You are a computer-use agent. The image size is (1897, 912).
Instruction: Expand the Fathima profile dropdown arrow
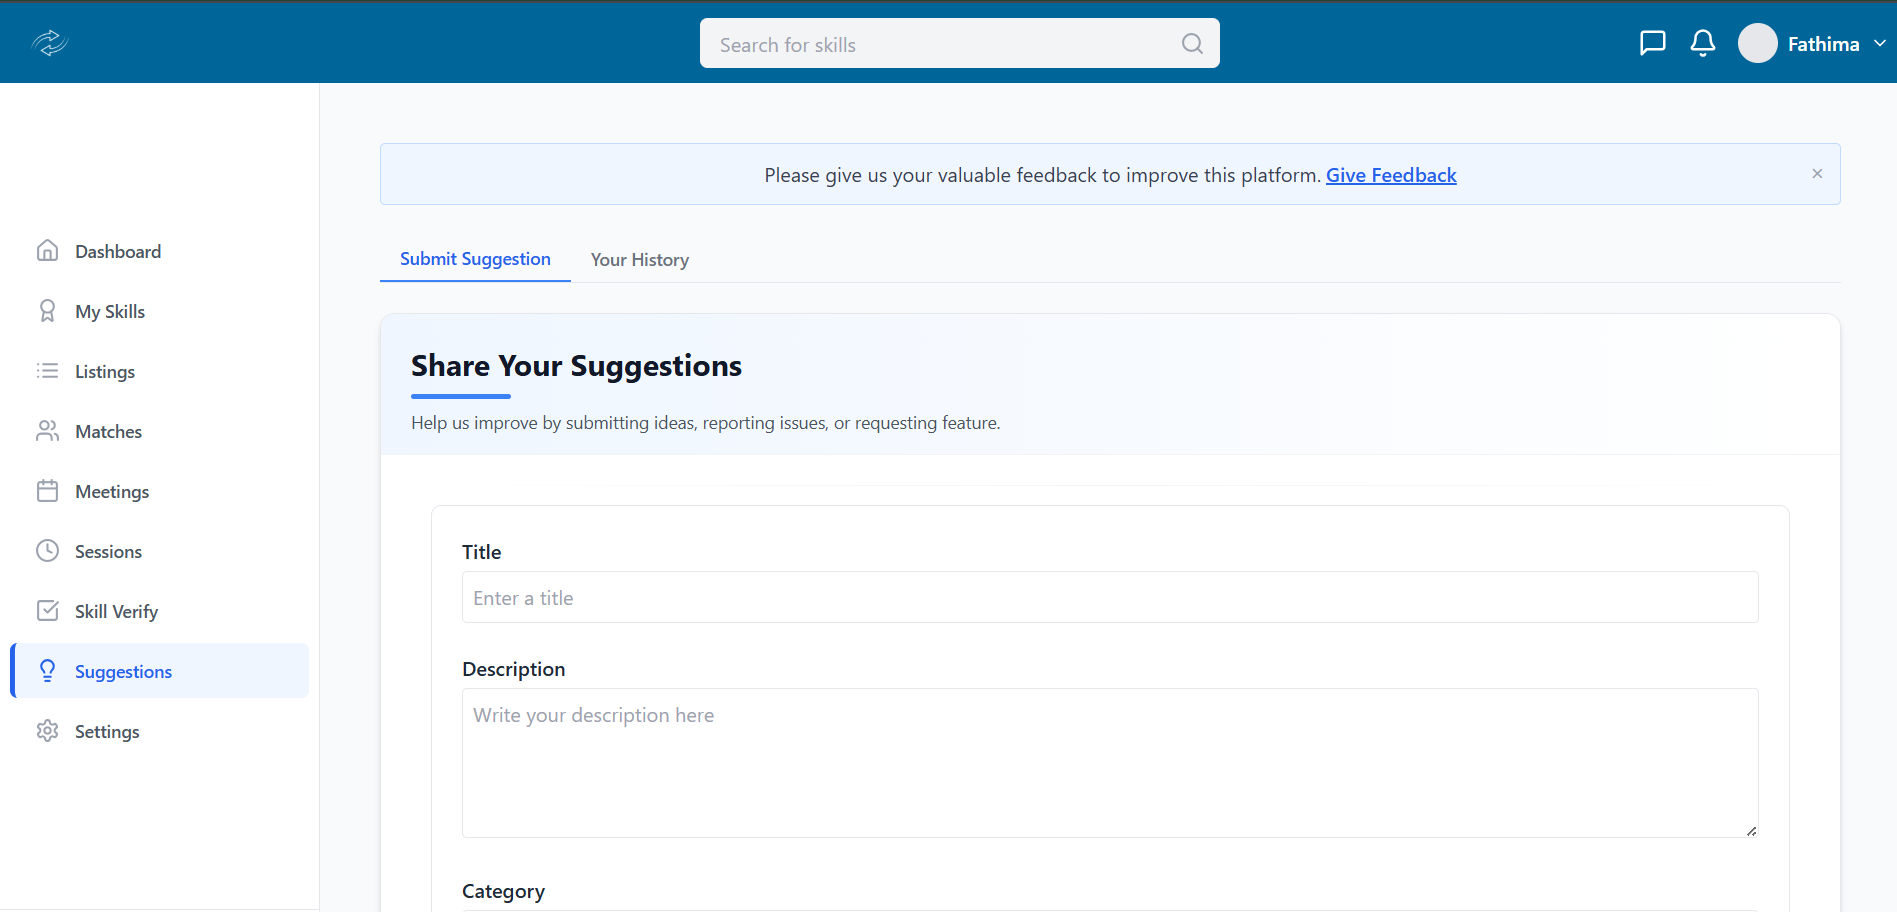[1879, 44]
